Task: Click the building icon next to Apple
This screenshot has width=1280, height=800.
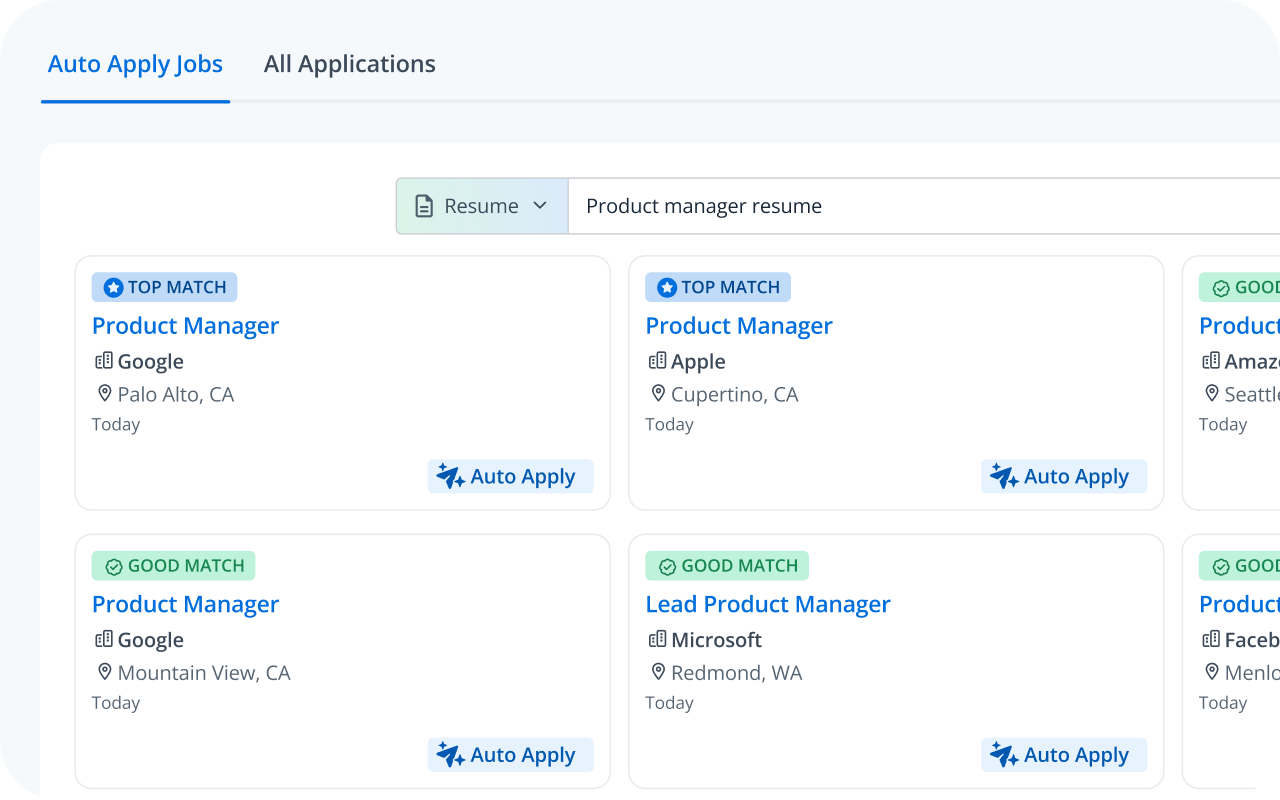Action: click(658, 361)
